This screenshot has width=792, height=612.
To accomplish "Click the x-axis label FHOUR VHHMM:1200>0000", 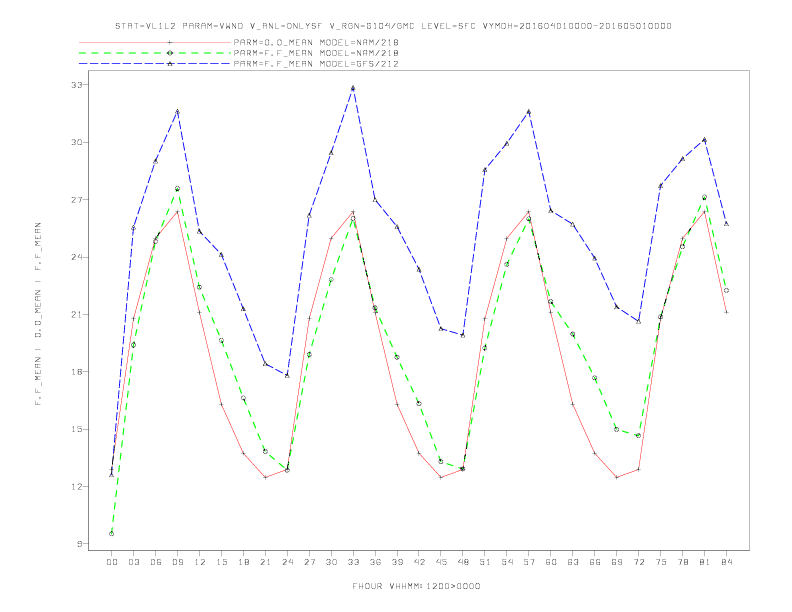I will pyautogui.click(x=416, y=586).
